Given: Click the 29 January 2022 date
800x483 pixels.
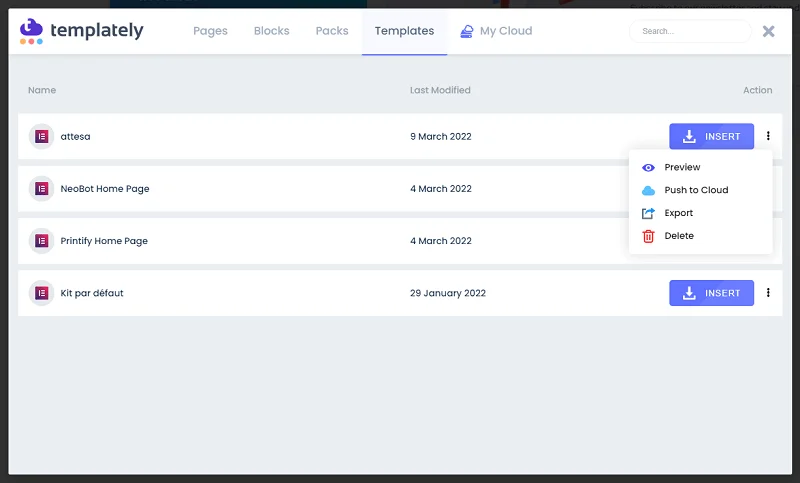Looking at the screenshot, I should point(448,293).
